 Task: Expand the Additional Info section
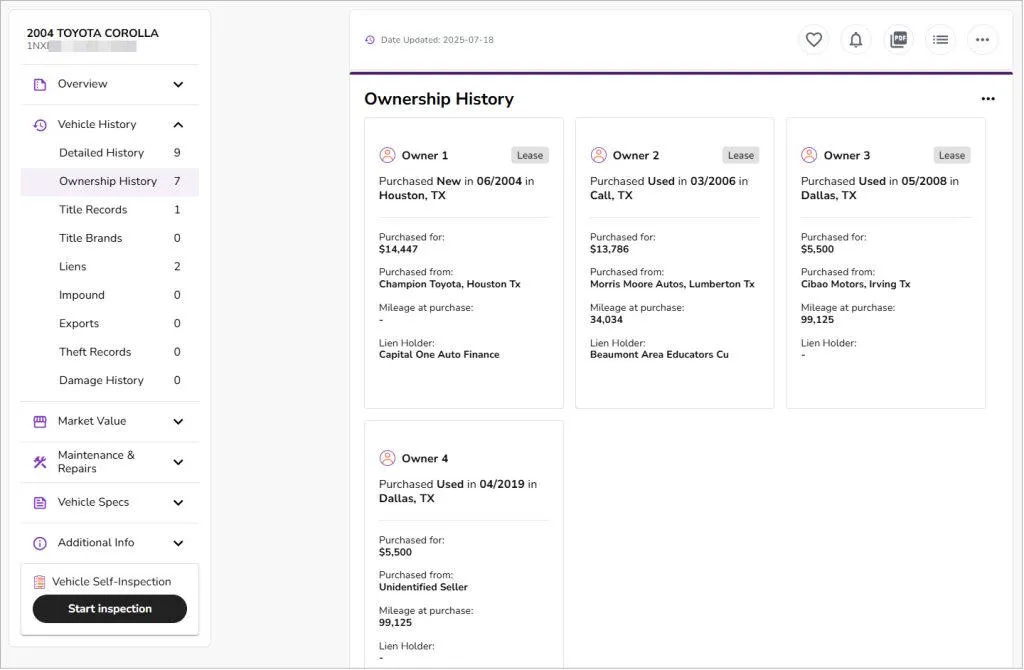(178, 543)
